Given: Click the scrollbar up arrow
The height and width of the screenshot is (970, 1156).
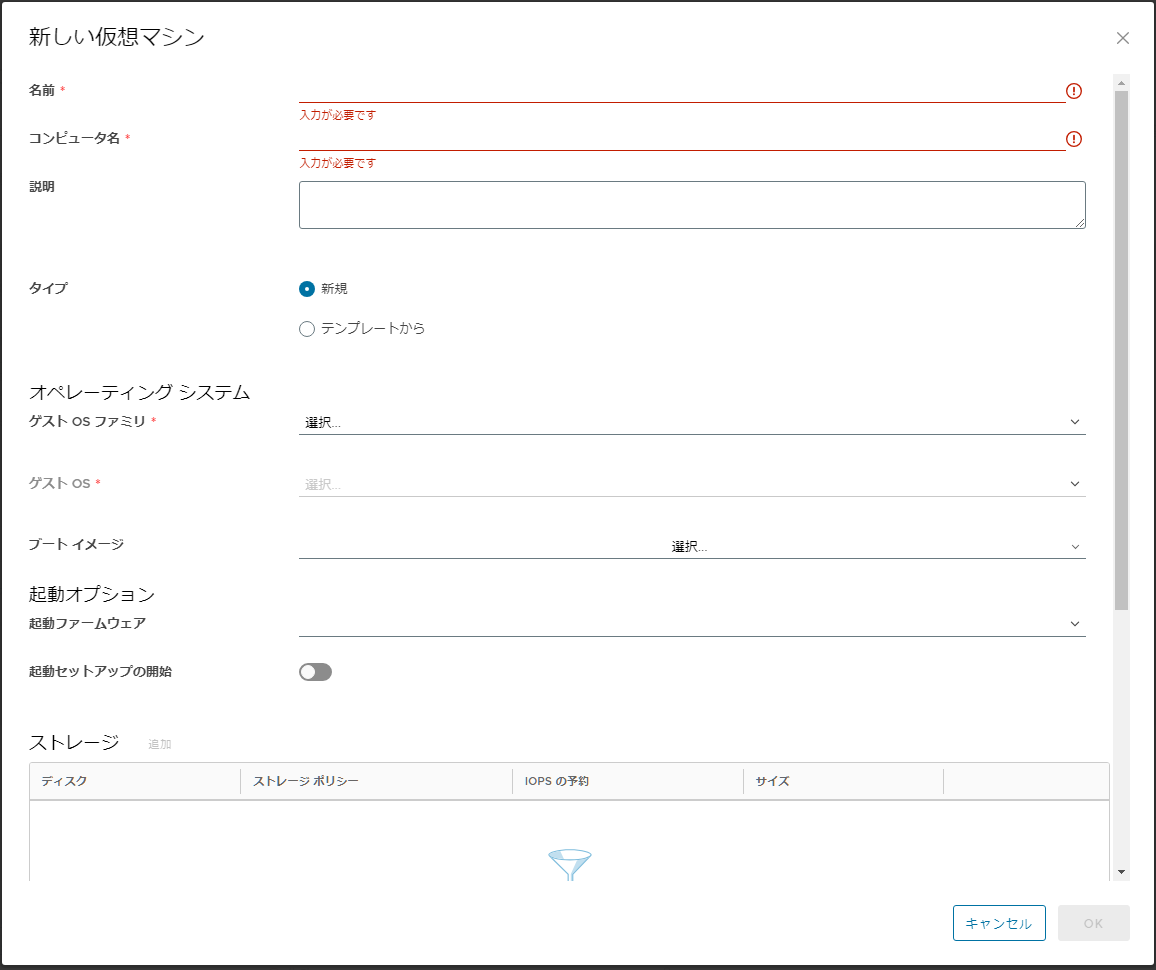Looking at the screenshot, I should click(1121, 83).
